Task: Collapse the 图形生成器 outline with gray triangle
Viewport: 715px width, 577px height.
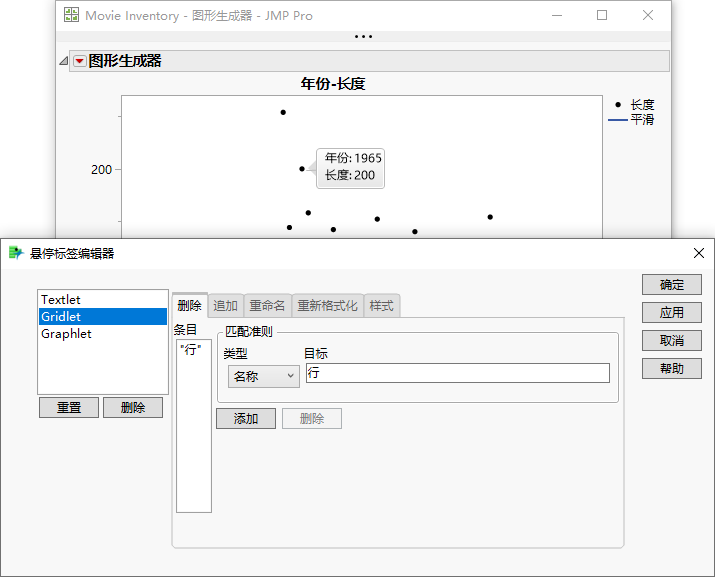Action: pyautogui.click(x=64, y=61)
